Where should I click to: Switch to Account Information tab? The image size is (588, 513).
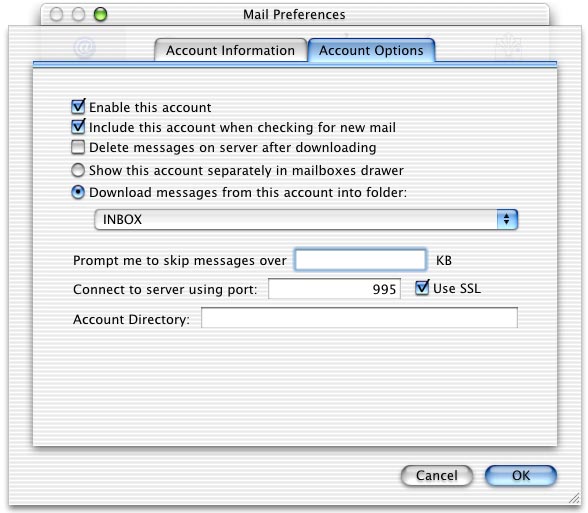231,50
